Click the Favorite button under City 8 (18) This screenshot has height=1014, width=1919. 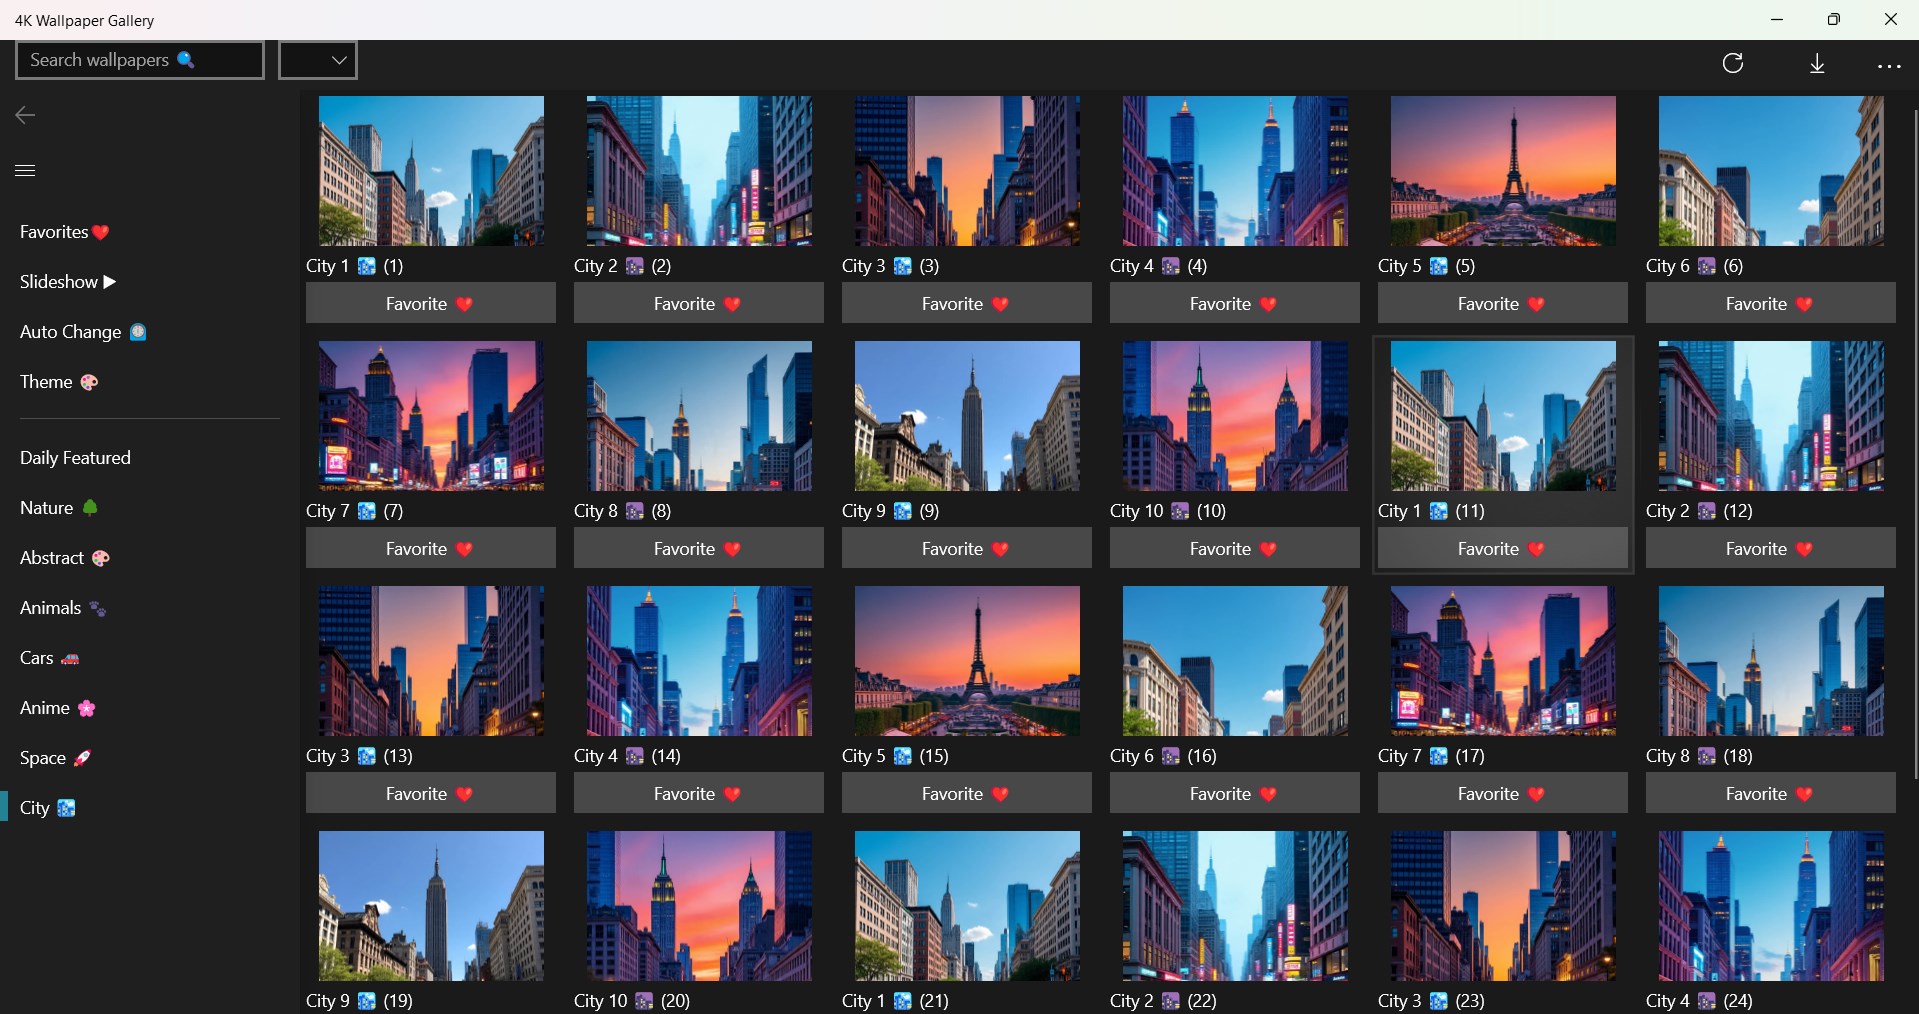tap(1771, 794)
